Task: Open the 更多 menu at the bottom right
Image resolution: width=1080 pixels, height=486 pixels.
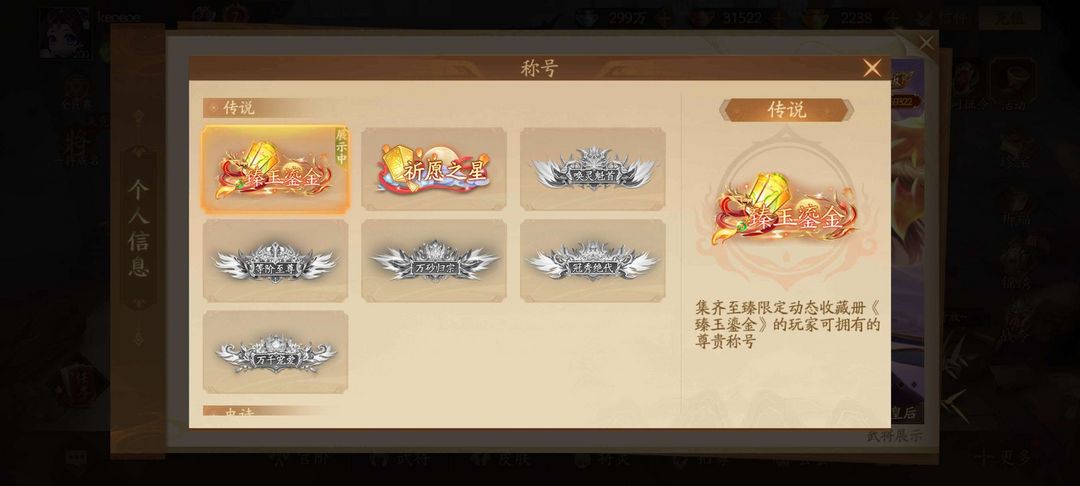Action: [x=1004, y=457]
